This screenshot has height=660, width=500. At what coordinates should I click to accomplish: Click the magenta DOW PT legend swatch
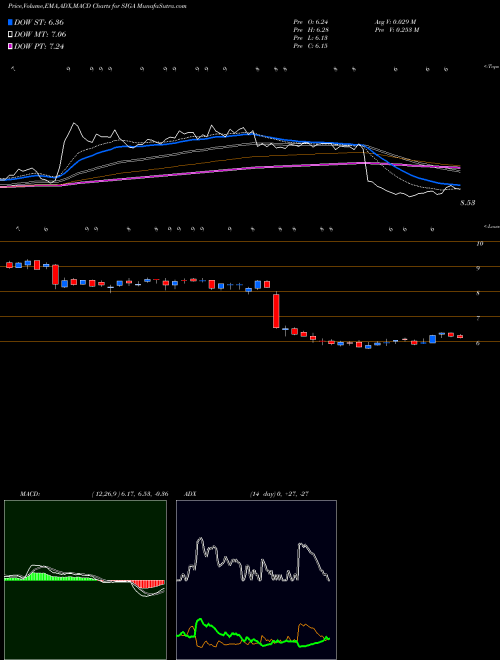point(11,46)
